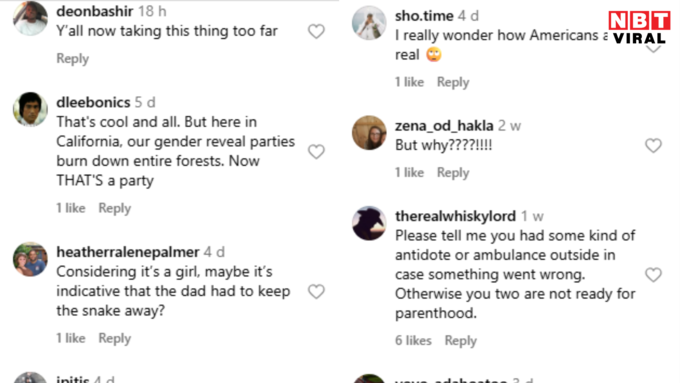Like deonbashir's comment with the heart
Screen dimensions: 680x383
[x=316, y=31]
